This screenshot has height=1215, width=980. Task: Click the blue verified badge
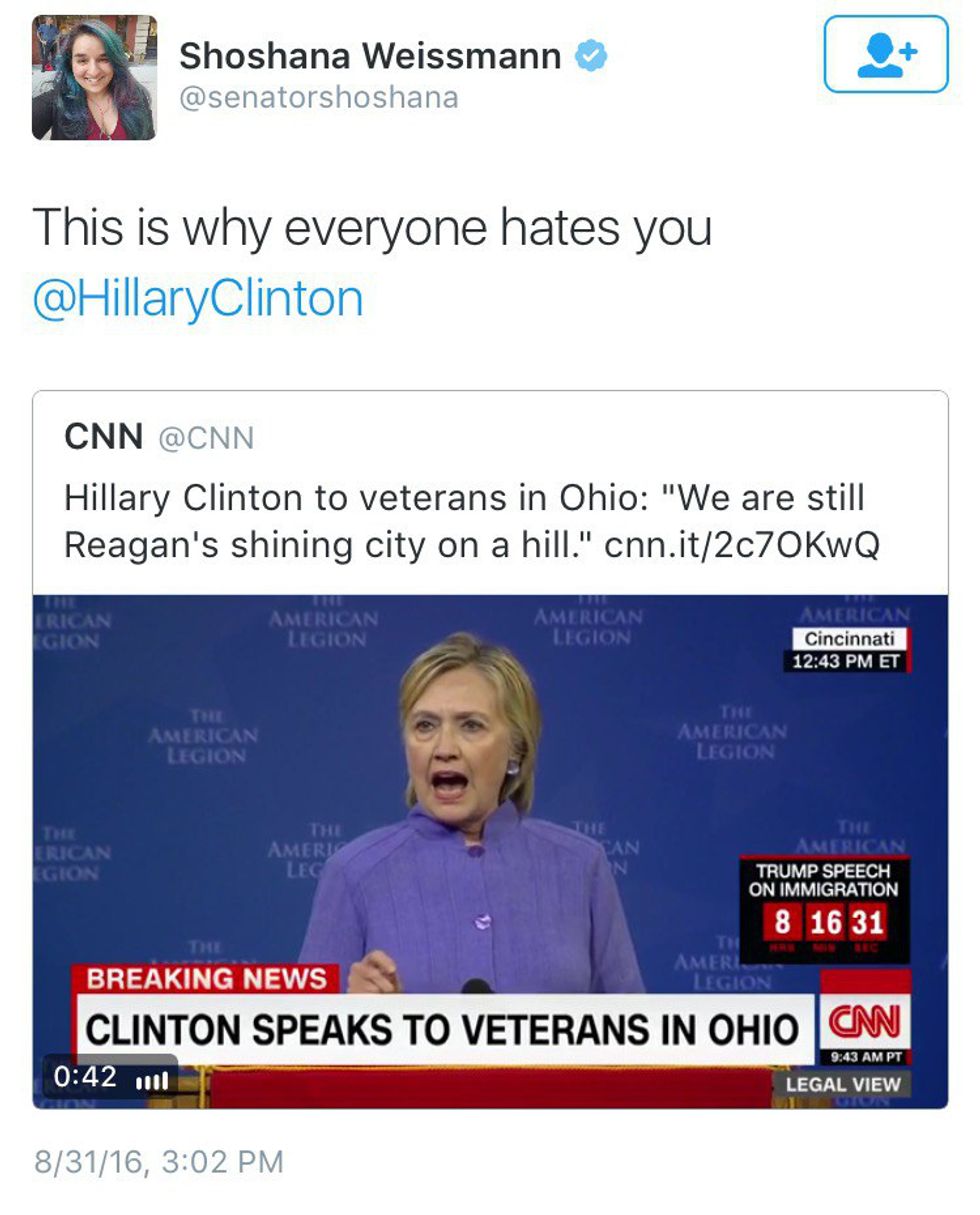[591, 56]
